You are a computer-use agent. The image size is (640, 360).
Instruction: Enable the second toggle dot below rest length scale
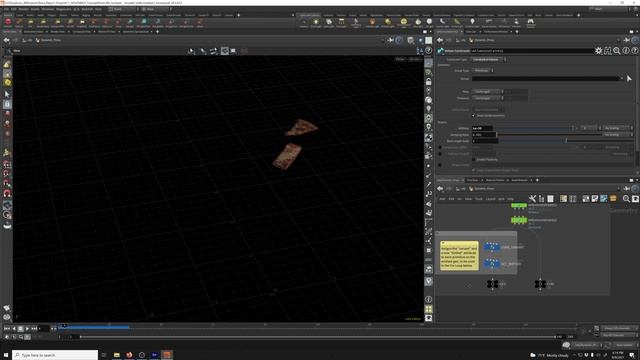440,154
